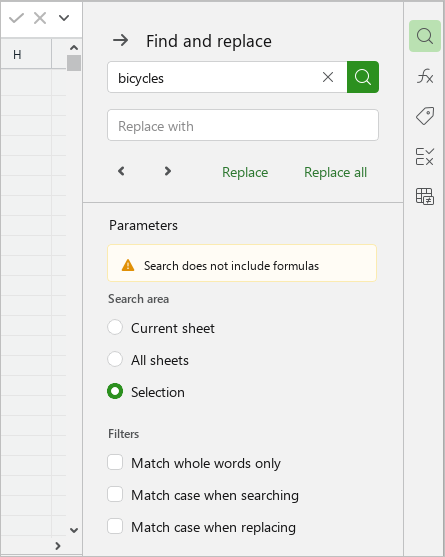Clear the bicycles search text
Image resolution: width=445 pixels, height=557 pixels.
(328, 77)
